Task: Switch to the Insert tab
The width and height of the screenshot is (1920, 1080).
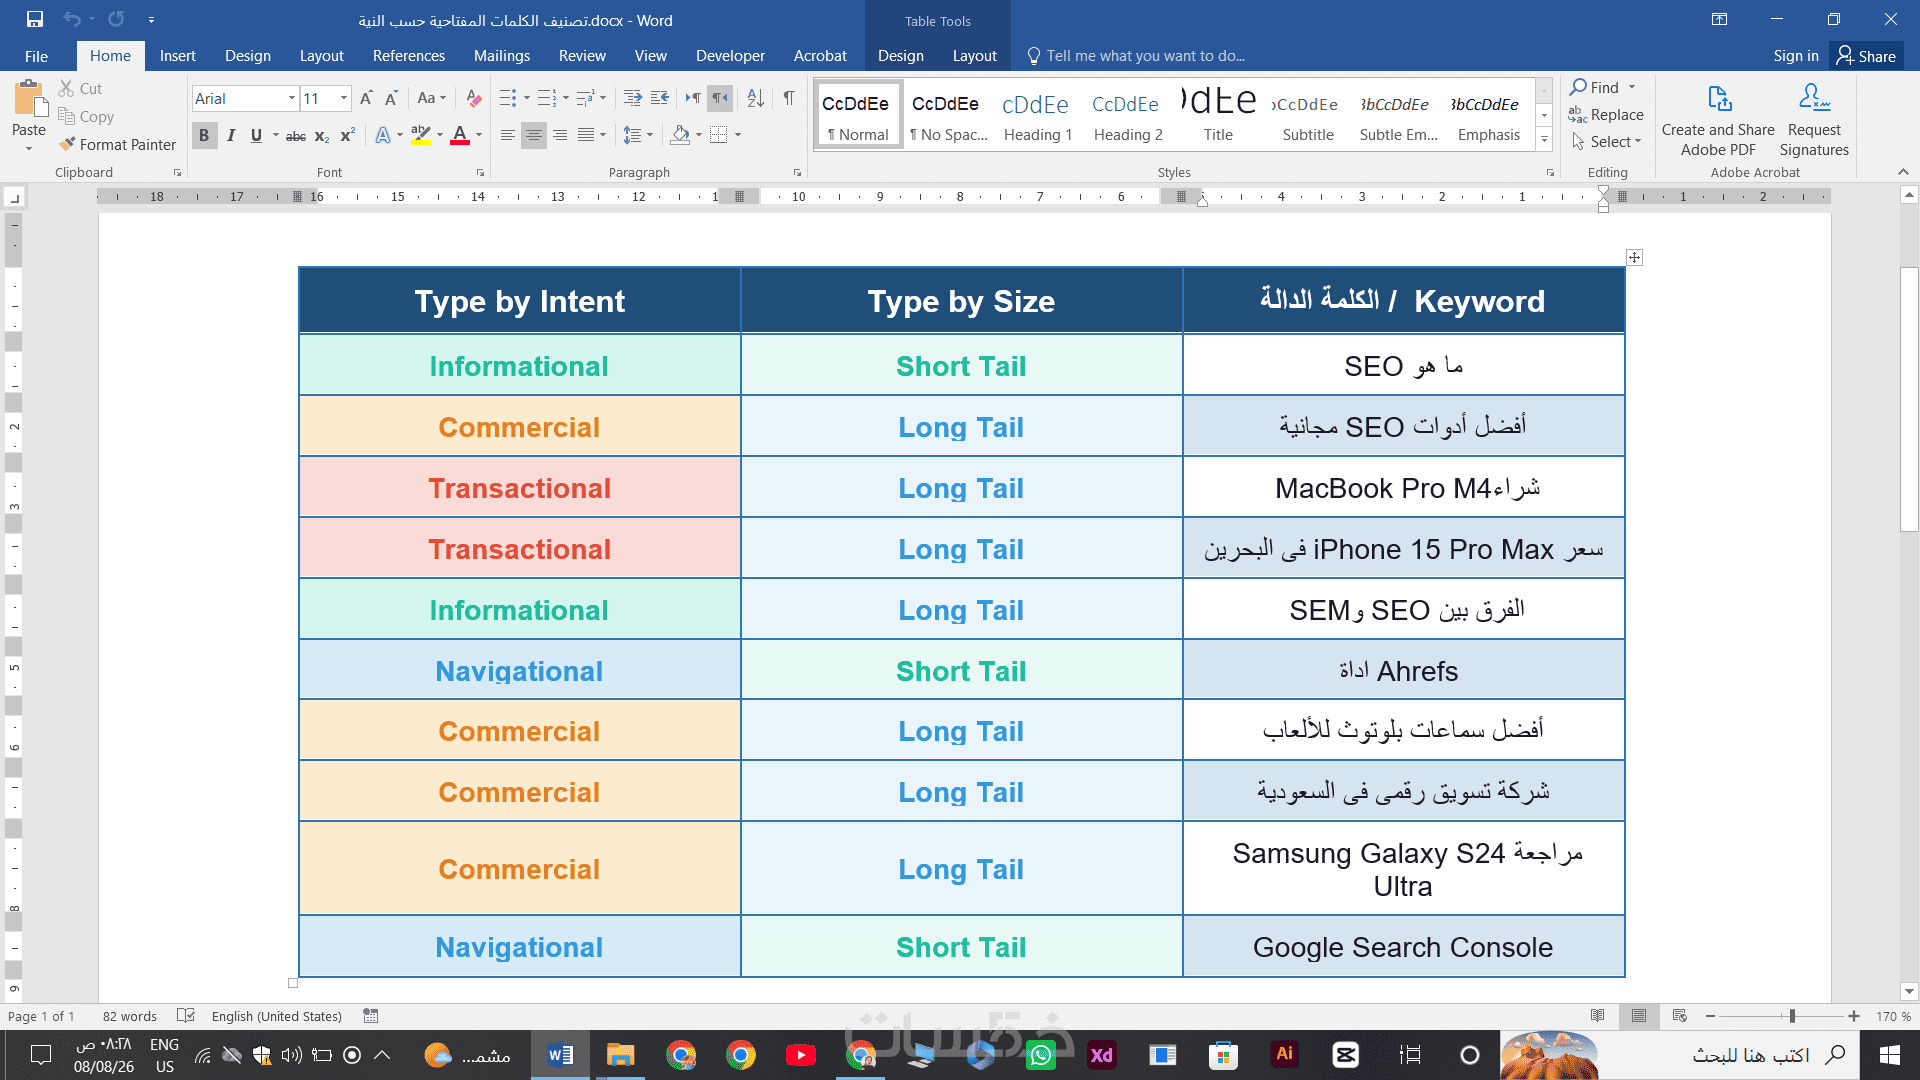Action: tap(178, 56)
